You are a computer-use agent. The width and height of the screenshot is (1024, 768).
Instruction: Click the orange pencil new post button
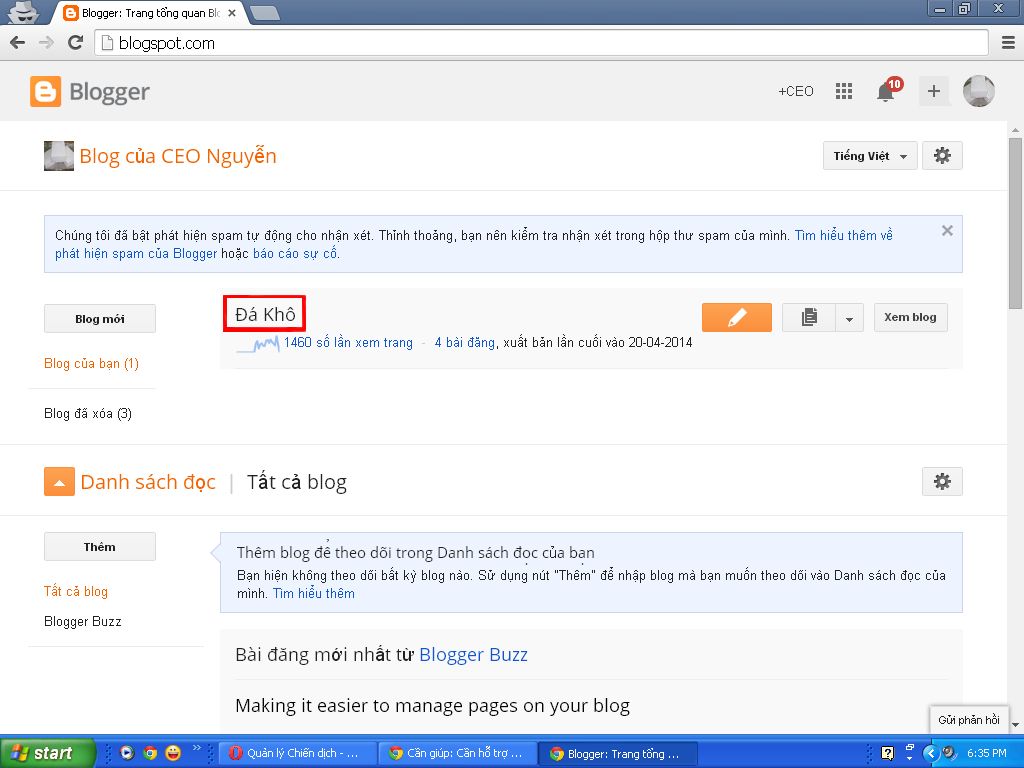tap(736, 317)
